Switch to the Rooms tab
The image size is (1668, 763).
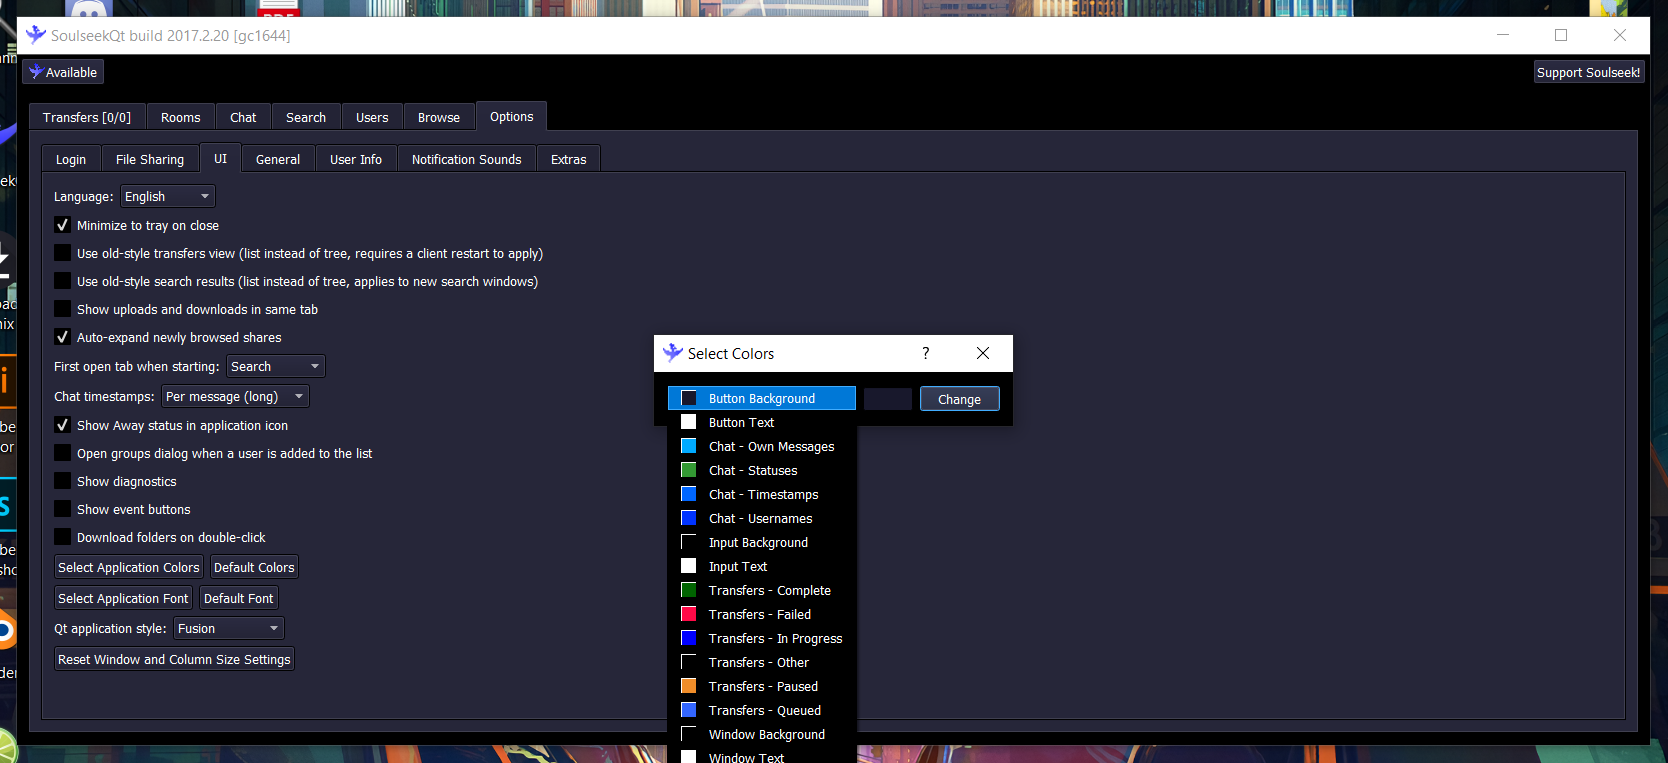(180, 117)
